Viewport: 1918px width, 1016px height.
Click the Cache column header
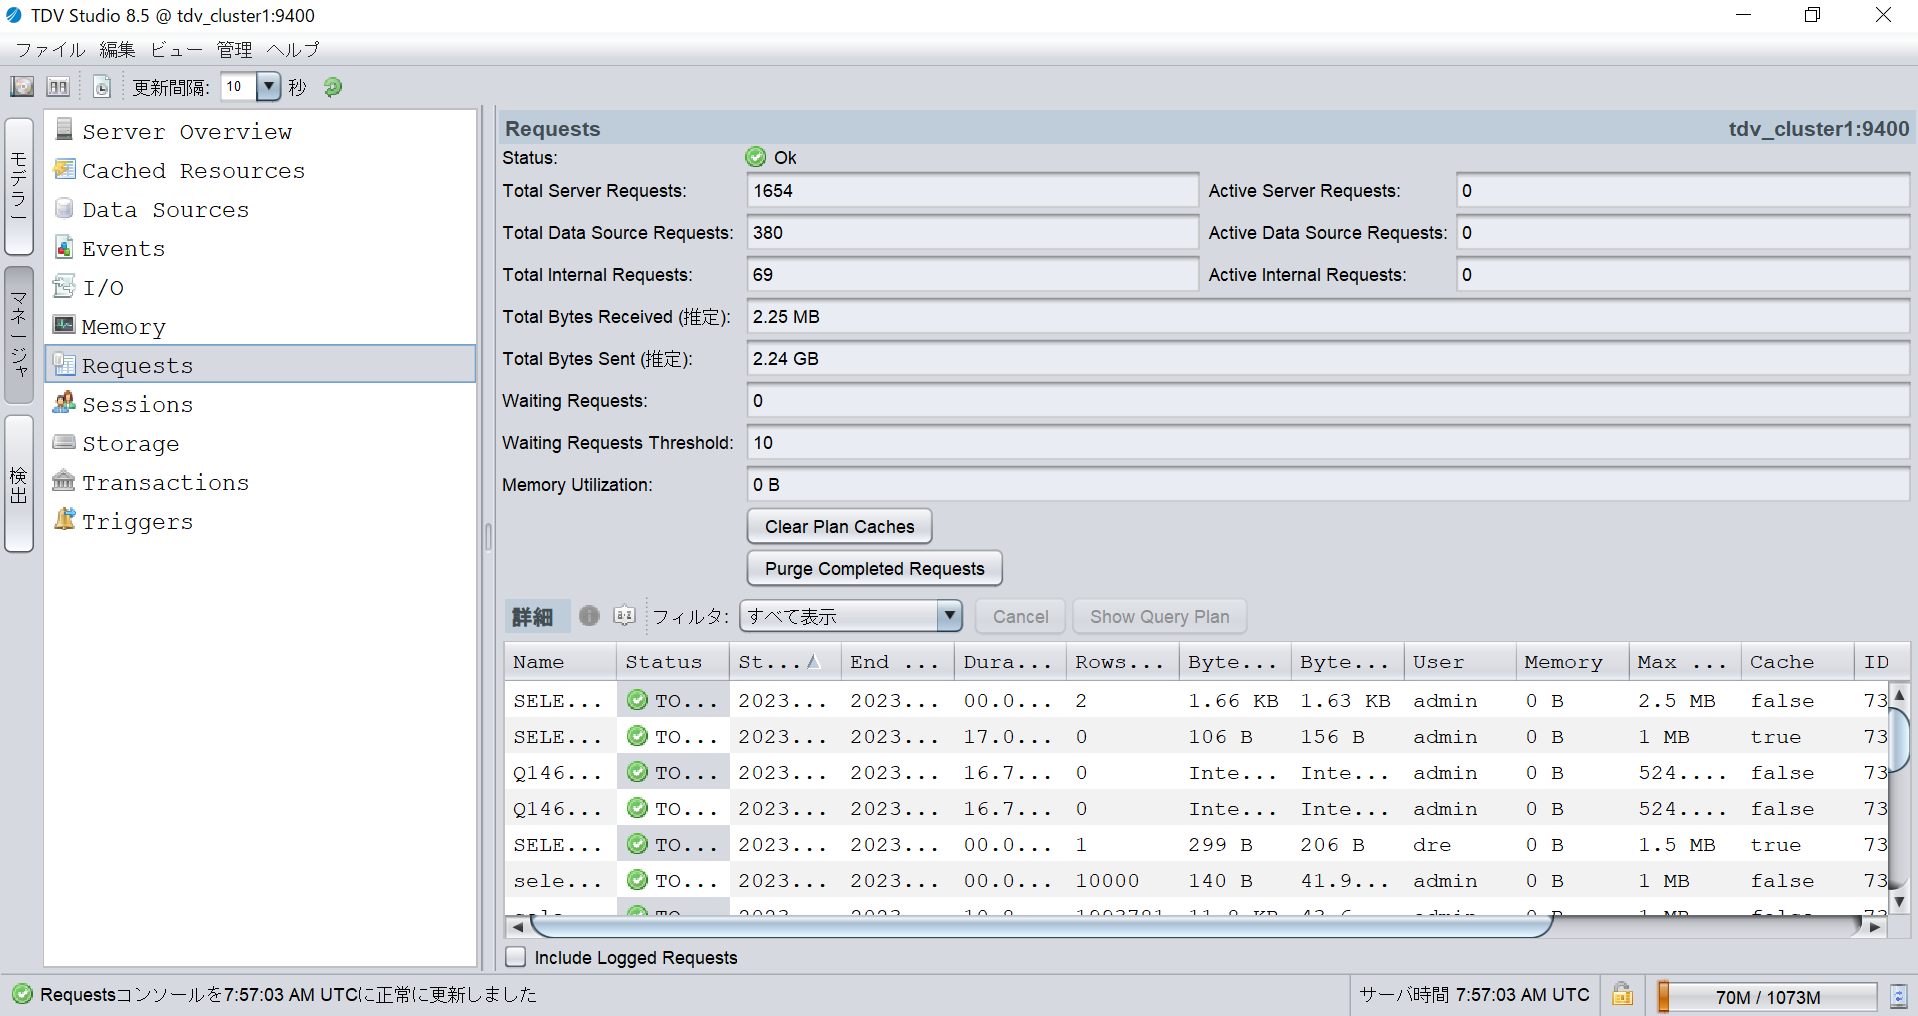tap(1797, 662)
